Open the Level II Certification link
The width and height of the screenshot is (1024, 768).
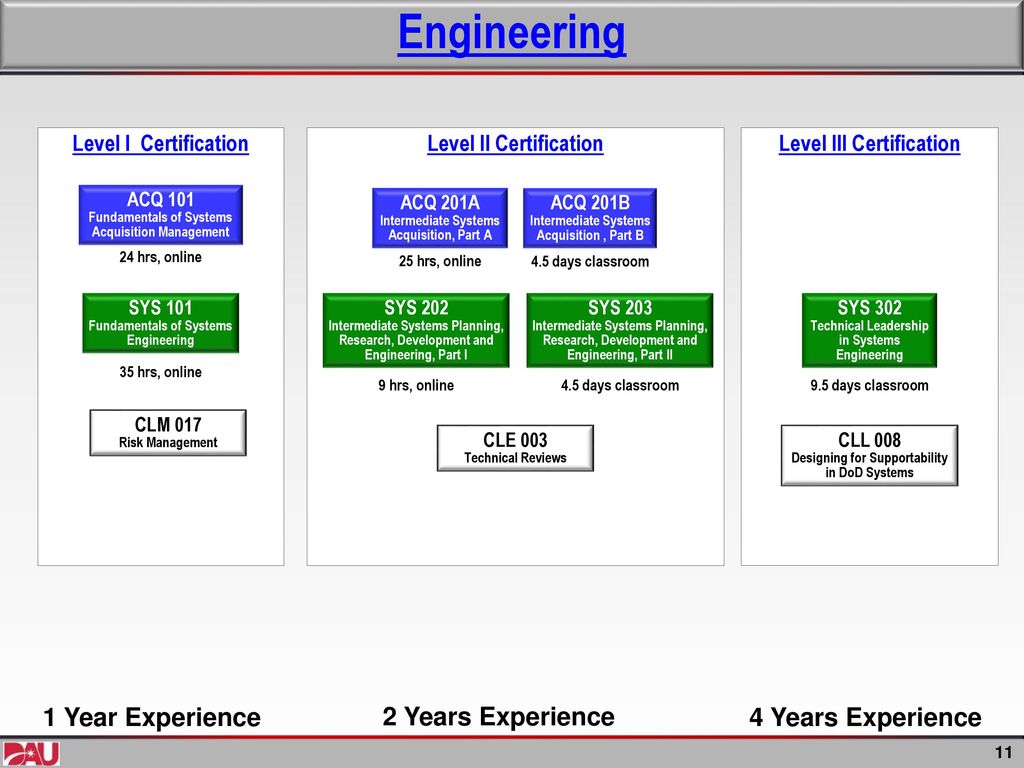click(515, 143)
